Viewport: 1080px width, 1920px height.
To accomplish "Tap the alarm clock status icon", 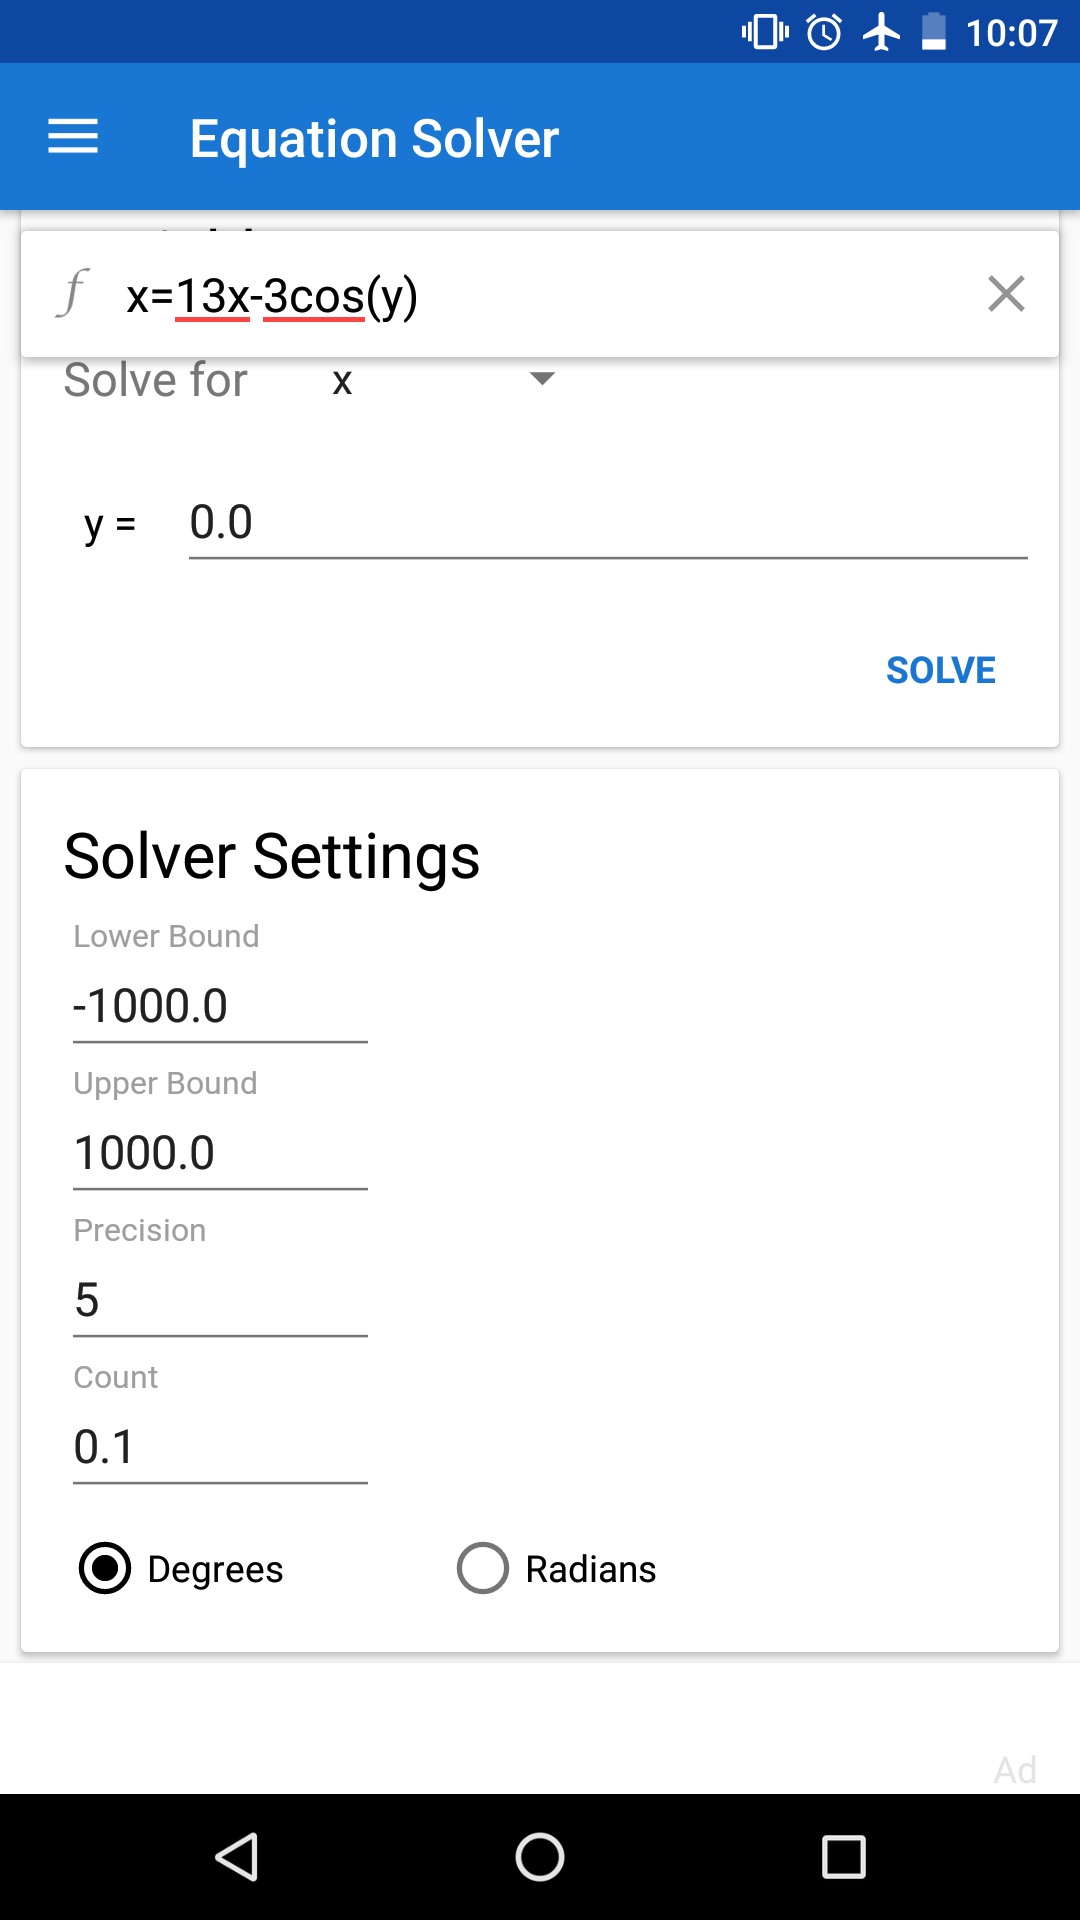I will pyautogui.click(x=824, y=32).
